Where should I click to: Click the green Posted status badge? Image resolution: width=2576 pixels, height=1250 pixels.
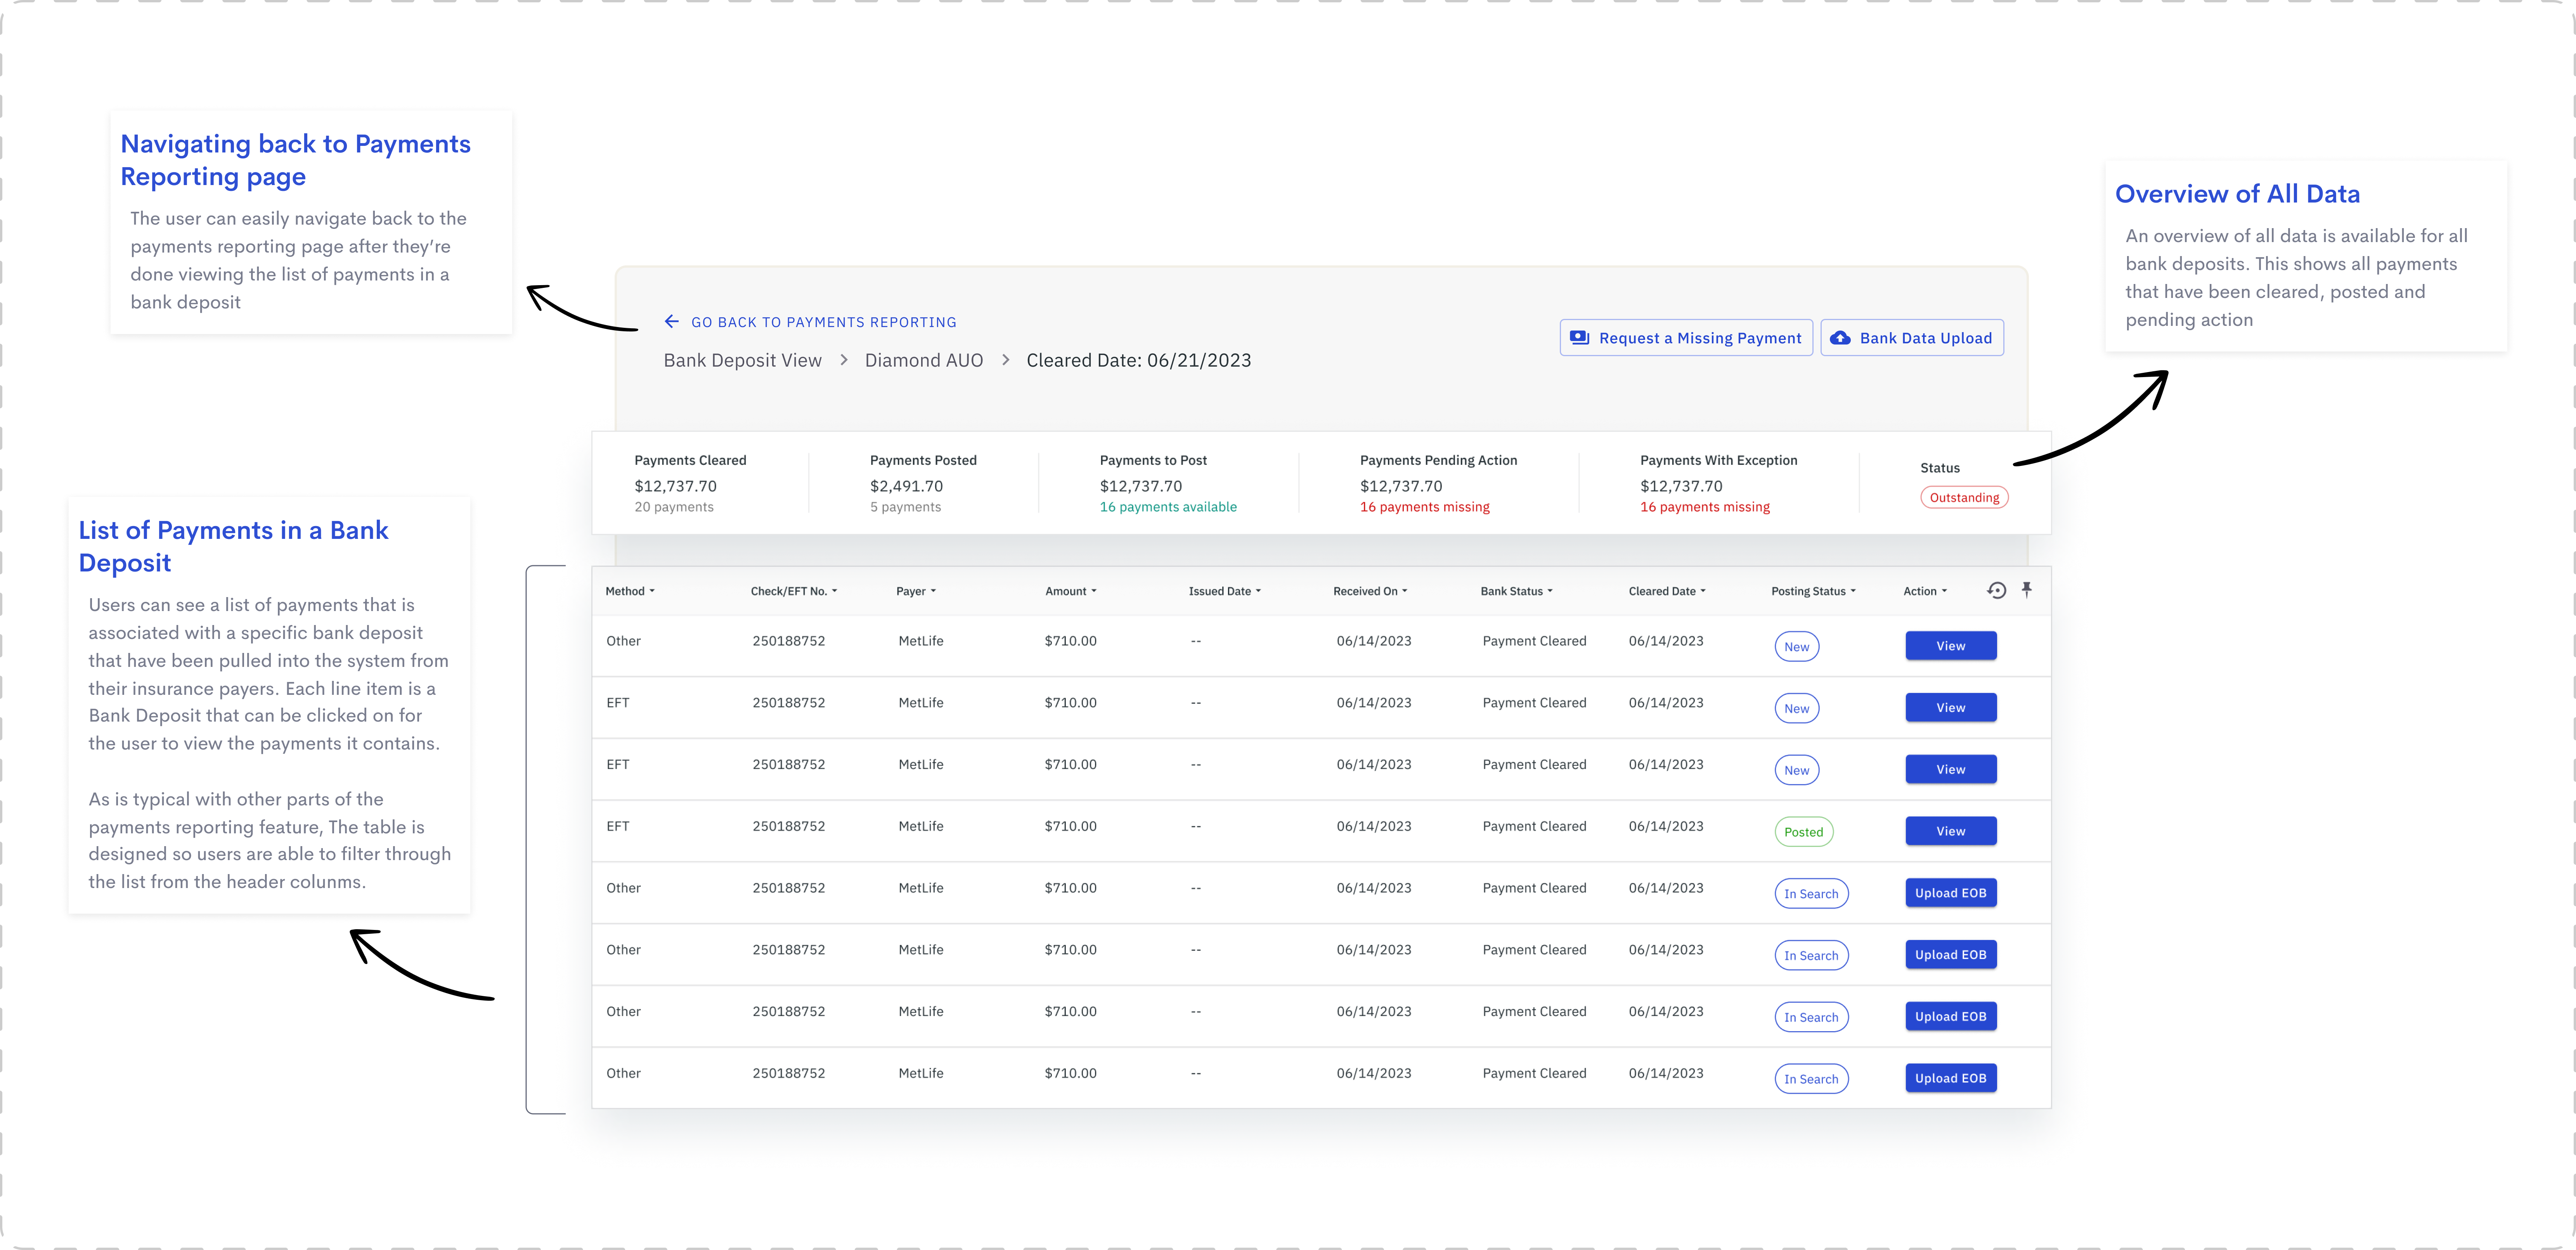point(1803,832)
